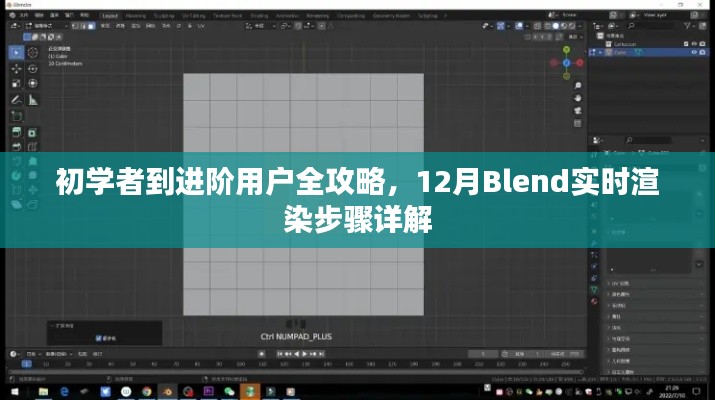Screen dimensions: 715x400
Task: Select the Extrude Region tool
Action: (x=16, y=133)
